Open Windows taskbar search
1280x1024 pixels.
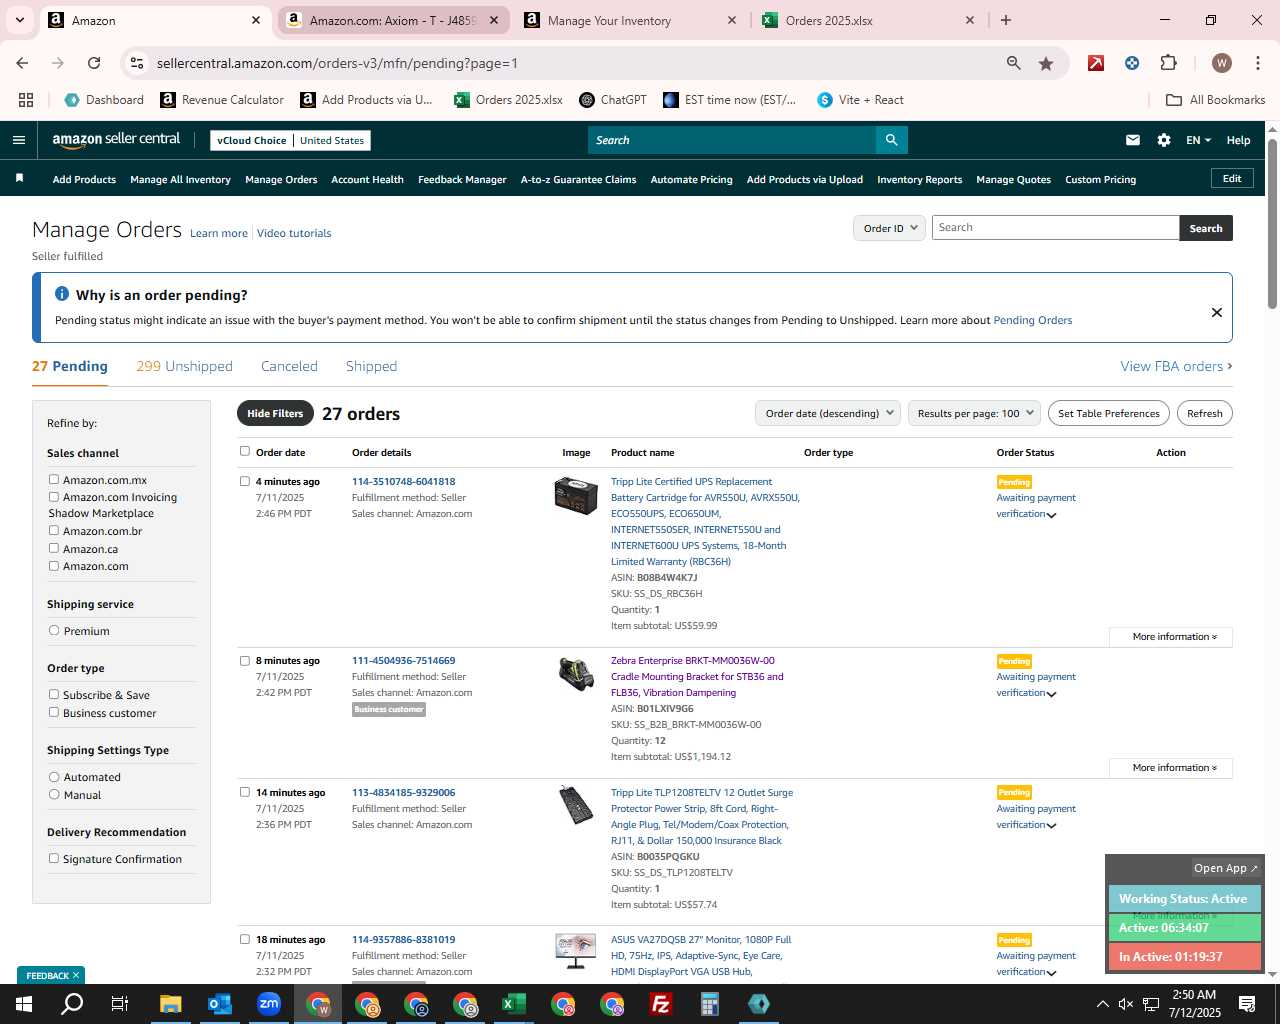coord(72,1004)
